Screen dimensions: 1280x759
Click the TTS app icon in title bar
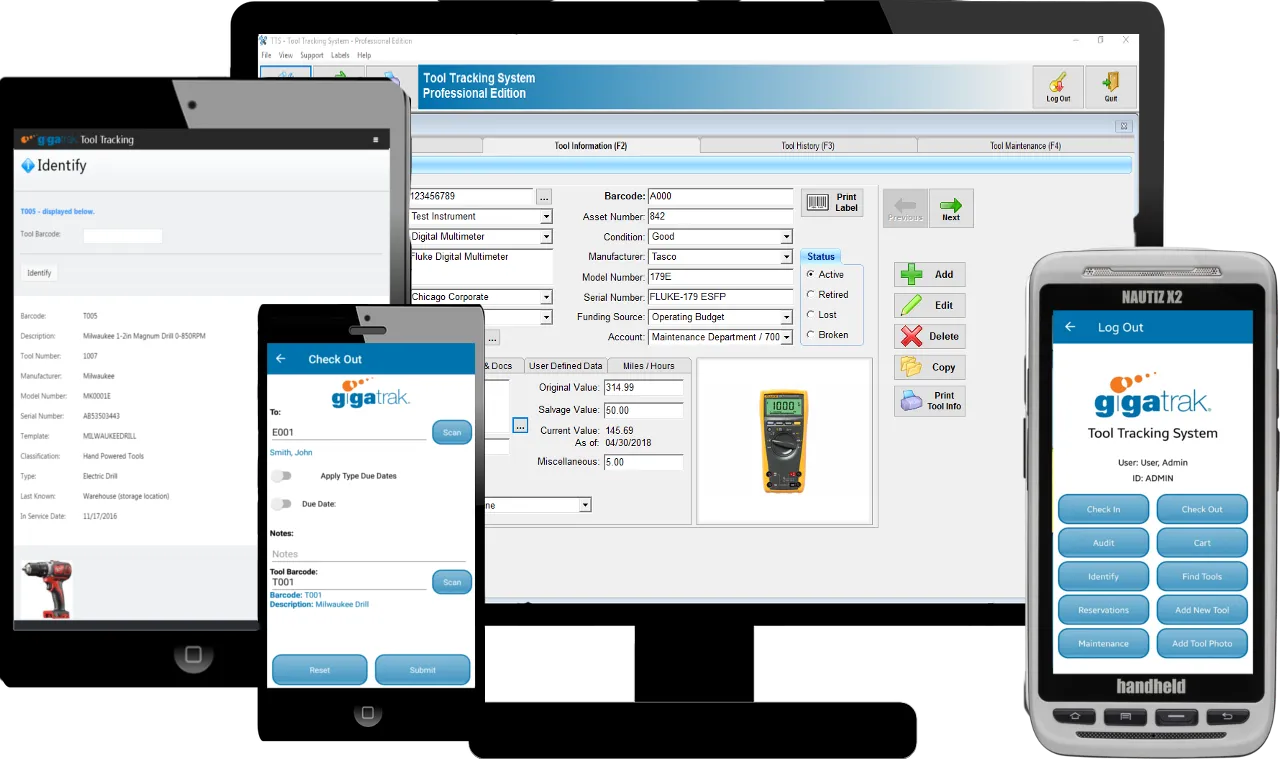[264, 41]
